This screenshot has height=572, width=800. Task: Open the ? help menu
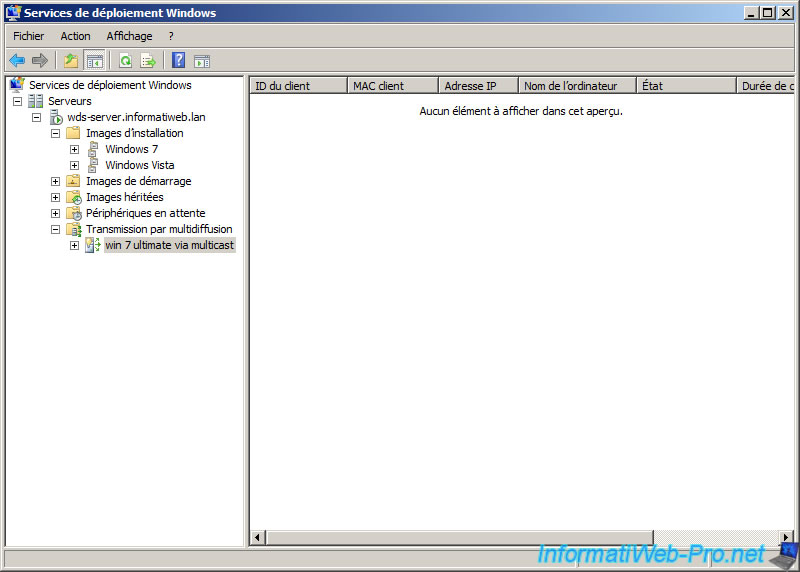171,36
